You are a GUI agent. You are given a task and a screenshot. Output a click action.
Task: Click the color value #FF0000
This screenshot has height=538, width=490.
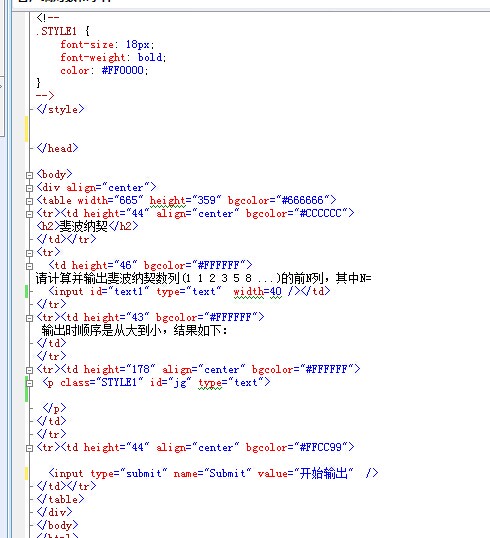pyautogui.click(x=122, y=70)
